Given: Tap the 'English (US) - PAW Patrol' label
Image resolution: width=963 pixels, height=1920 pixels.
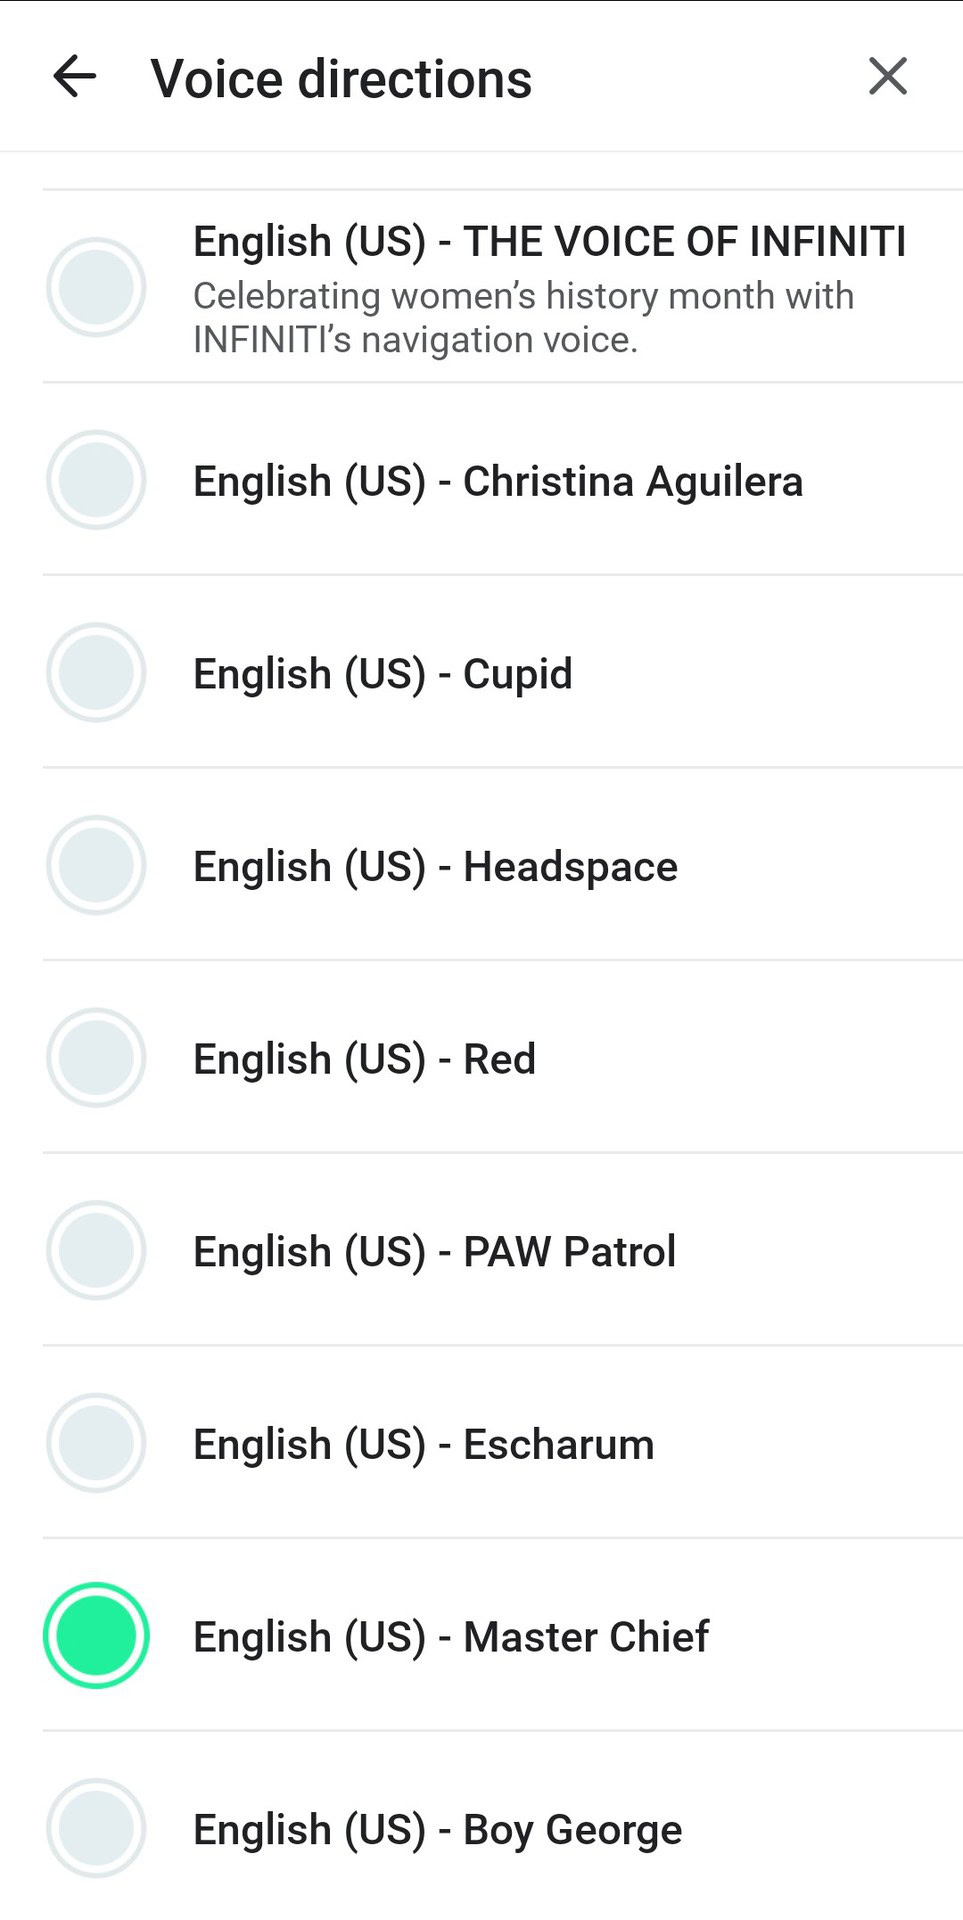Looking at the screenshot, I should click(434, 1252).
